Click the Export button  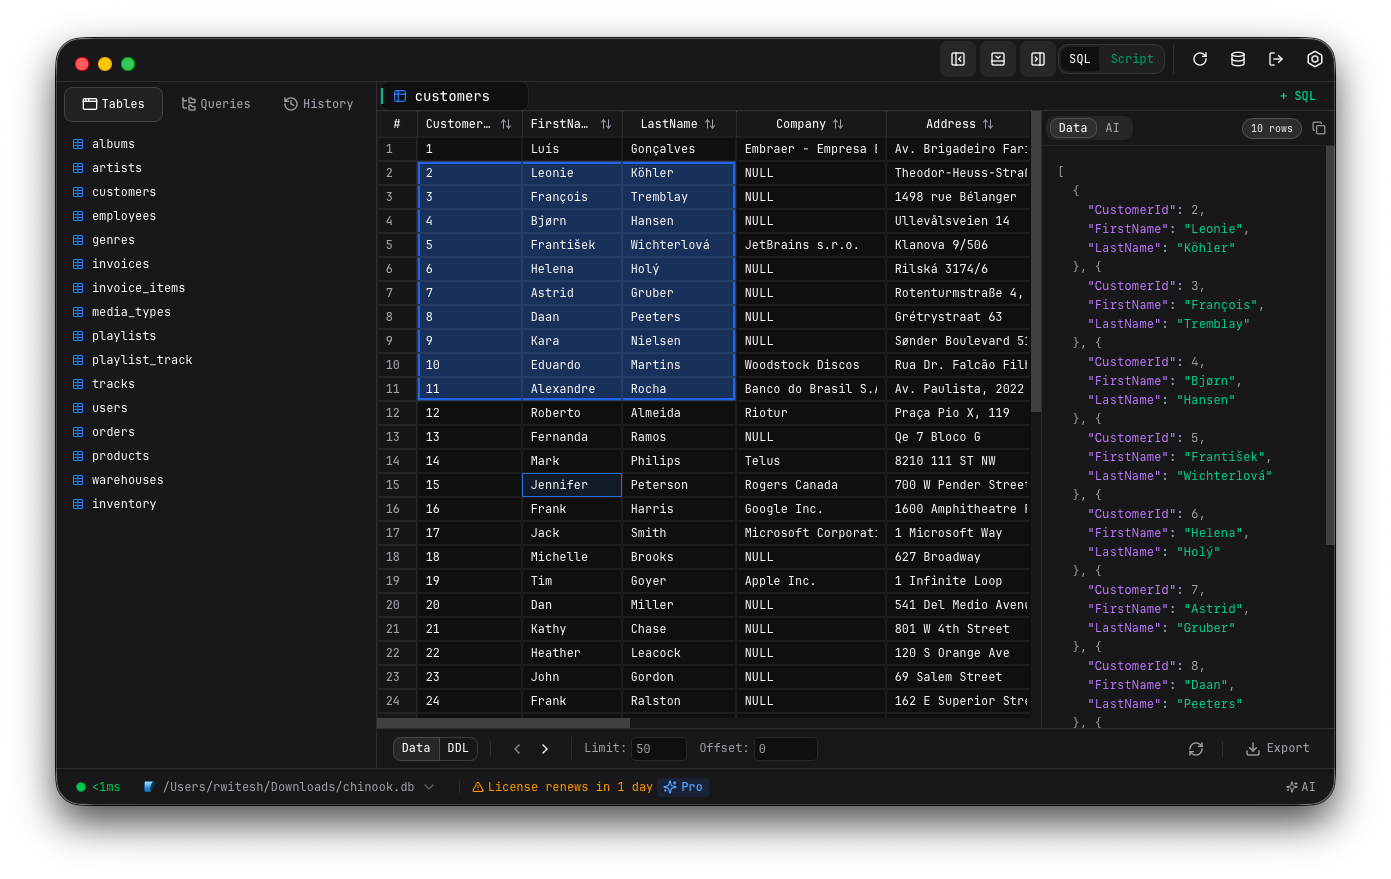pos(1277,748)
